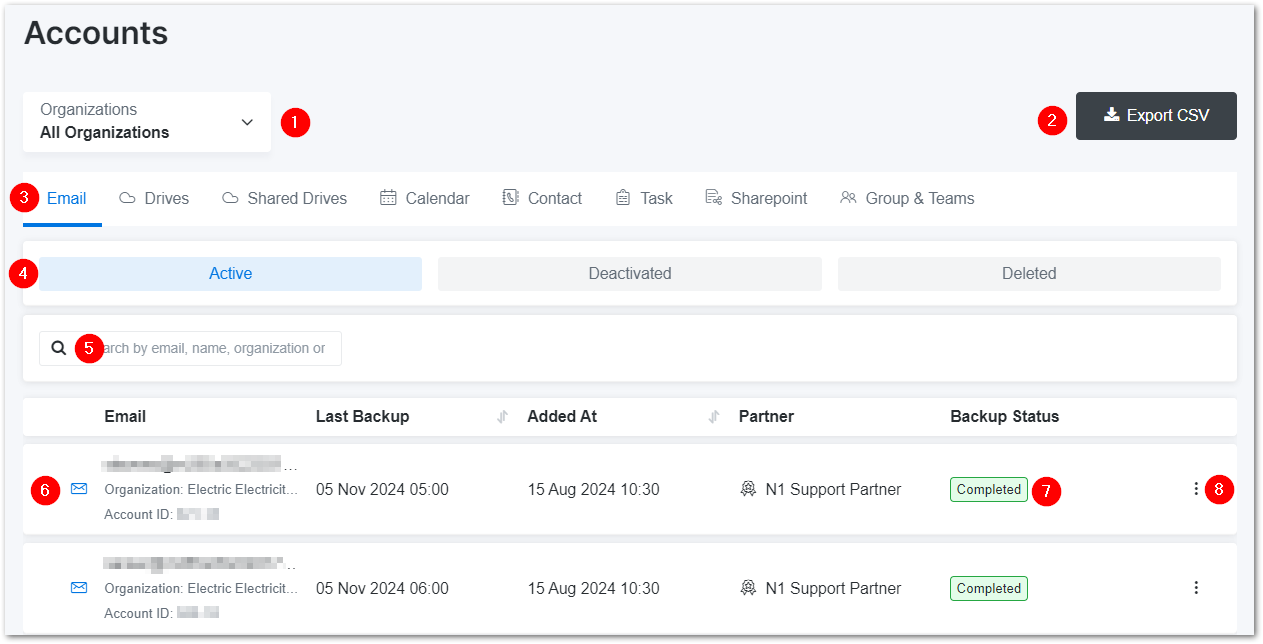Sort by Added At column arrows
Viewport: 1263px width, 644px height.
[714, 417]
